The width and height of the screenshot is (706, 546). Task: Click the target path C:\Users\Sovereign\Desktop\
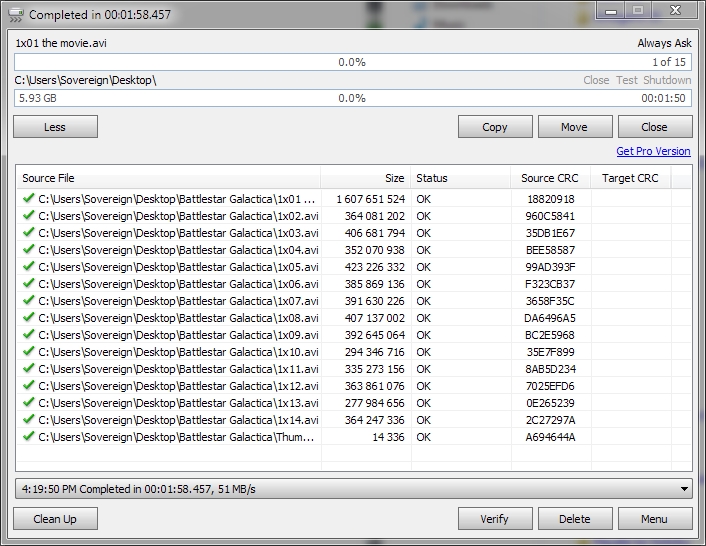point(86,80)
